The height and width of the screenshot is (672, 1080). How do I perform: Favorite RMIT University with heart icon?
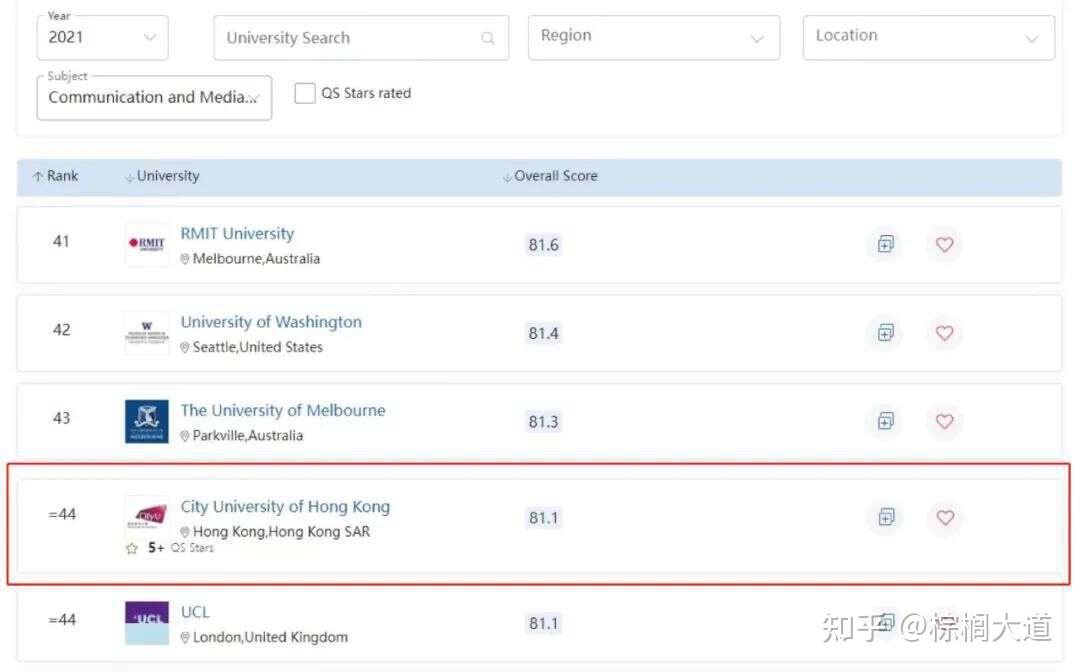(x=944, y=244)
